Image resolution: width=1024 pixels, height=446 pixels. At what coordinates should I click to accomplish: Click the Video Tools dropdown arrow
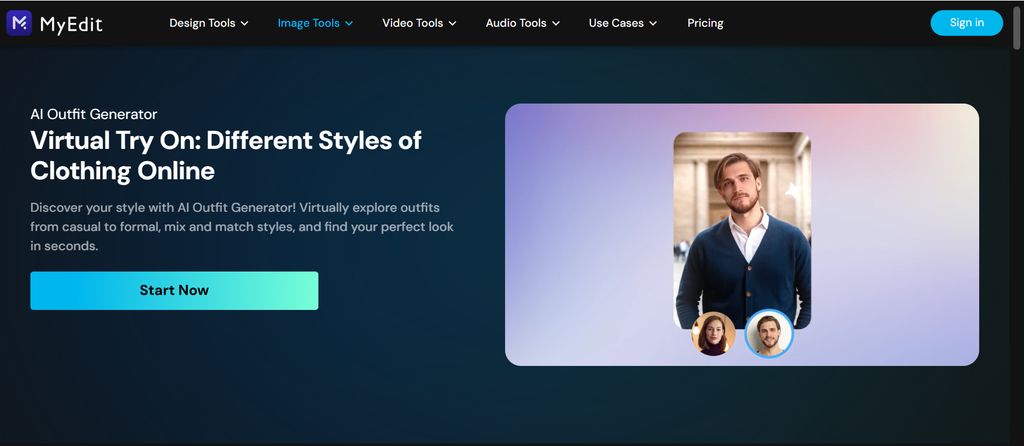pyautogui.click(x=453, y=23)
